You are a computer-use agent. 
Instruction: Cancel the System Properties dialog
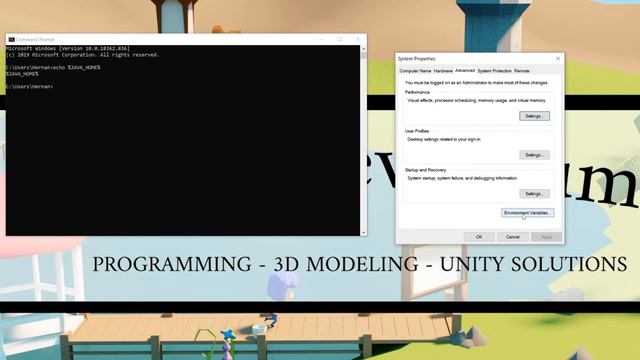pos(513,237)
